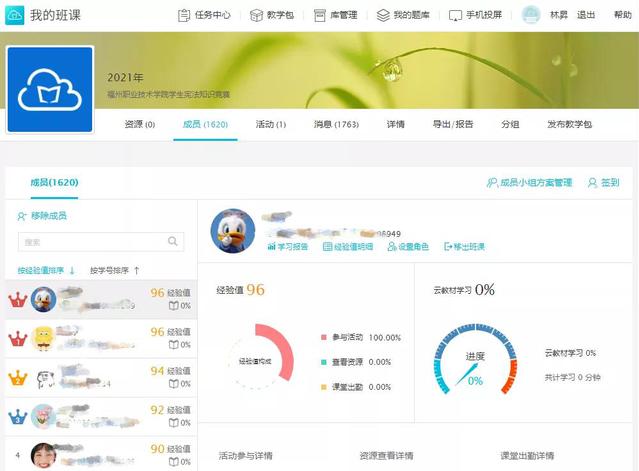The width and height of the screenshot is (639, 471).
Task: Open 学习报告 for the selected member
Action: point(288,246)
